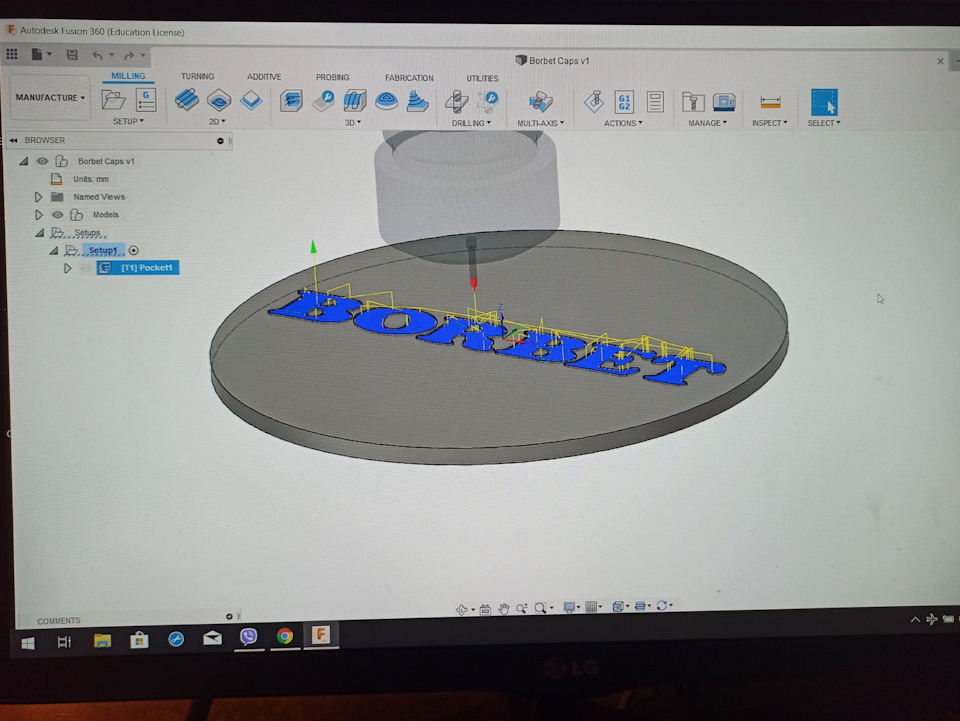Toggle visibility eye of Models
This screenshot has width=960, height=721.
coord(58,215)
